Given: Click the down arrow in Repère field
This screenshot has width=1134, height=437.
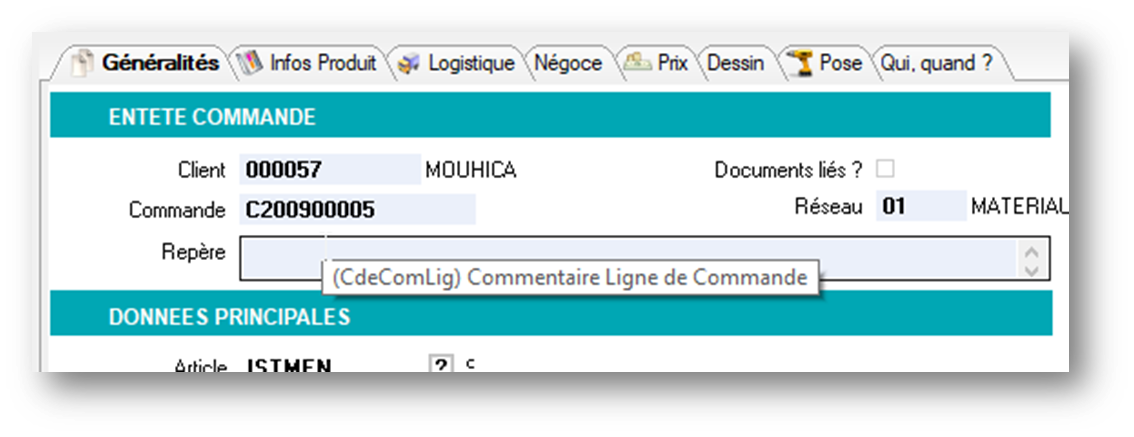Looking at the screenshot, I should [x=1033, y=268].
